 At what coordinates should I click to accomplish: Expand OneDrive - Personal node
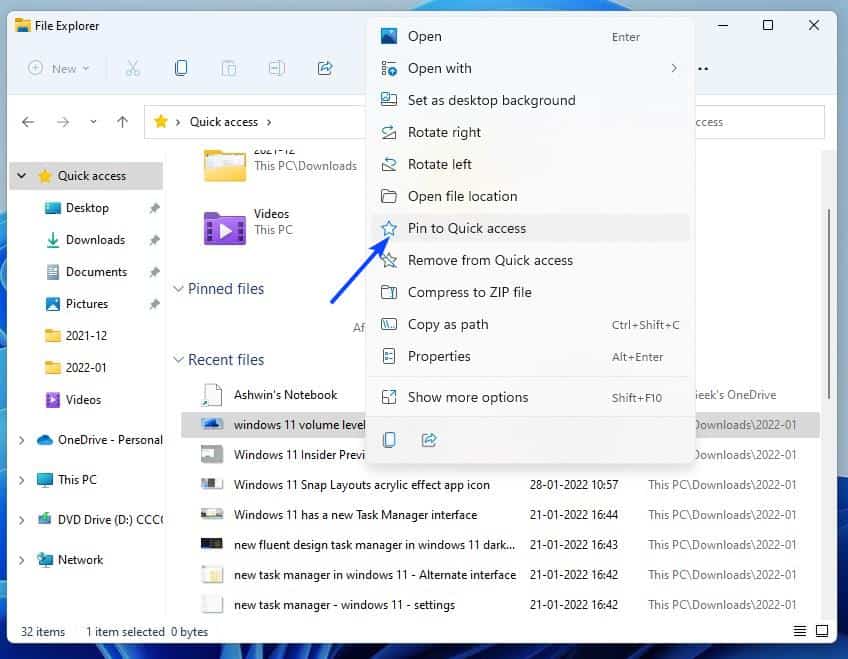(x=22, y=440)
